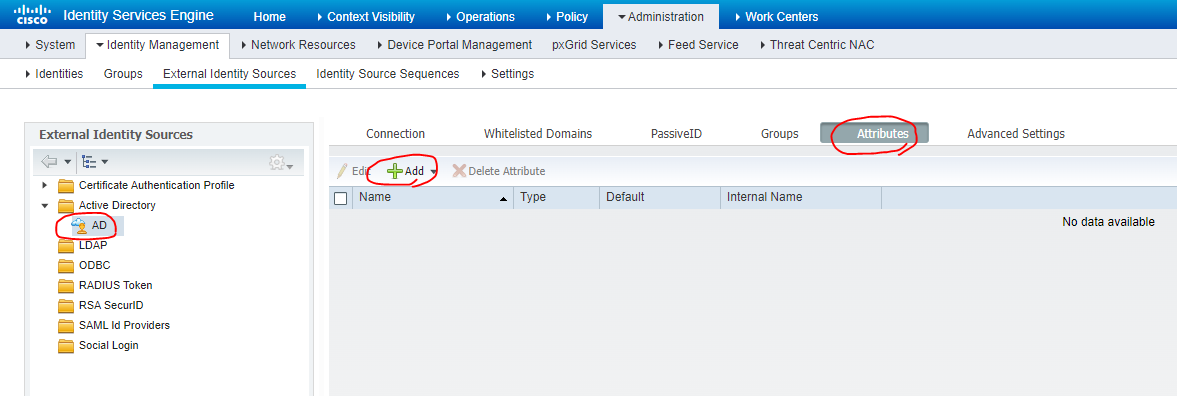Select External Identity Sources tab
This screenshot has width=1177, height=396.
click(x=229, y=74)
